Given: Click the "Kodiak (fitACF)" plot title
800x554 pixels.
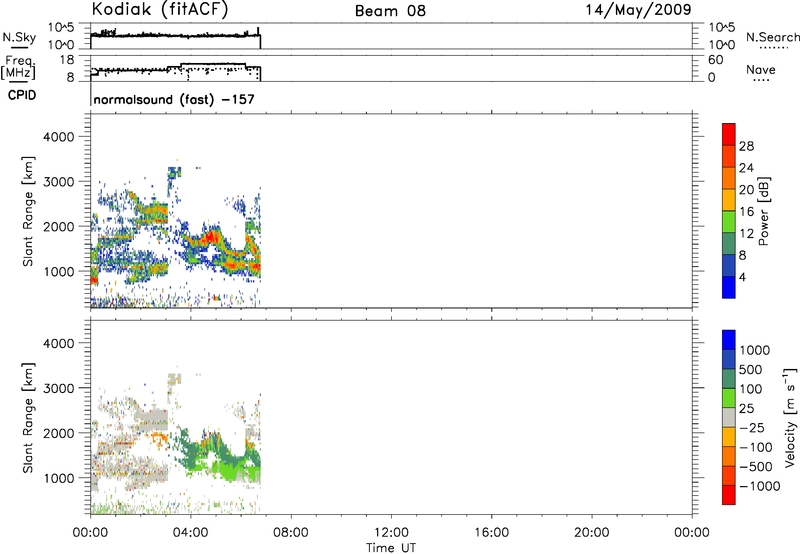Looking at the screenshot, I should click(160, 10).
